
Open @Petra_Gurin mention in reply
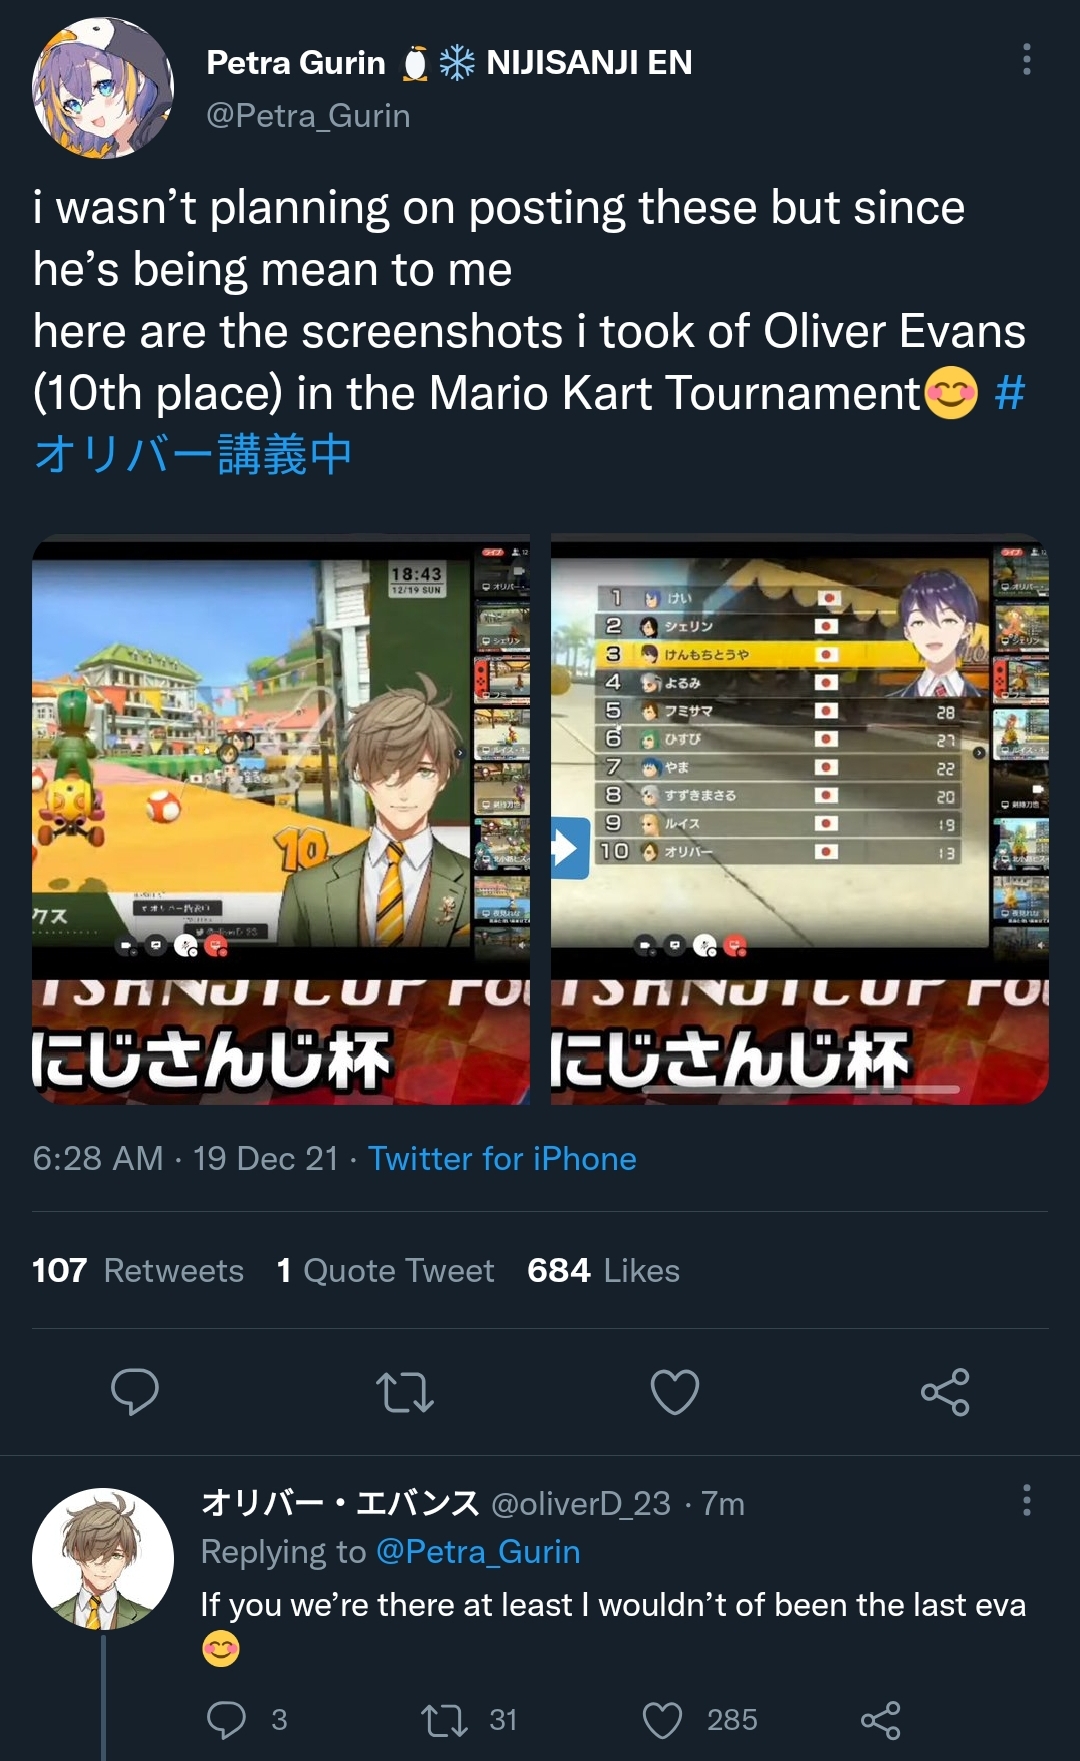pos(478,1551)
